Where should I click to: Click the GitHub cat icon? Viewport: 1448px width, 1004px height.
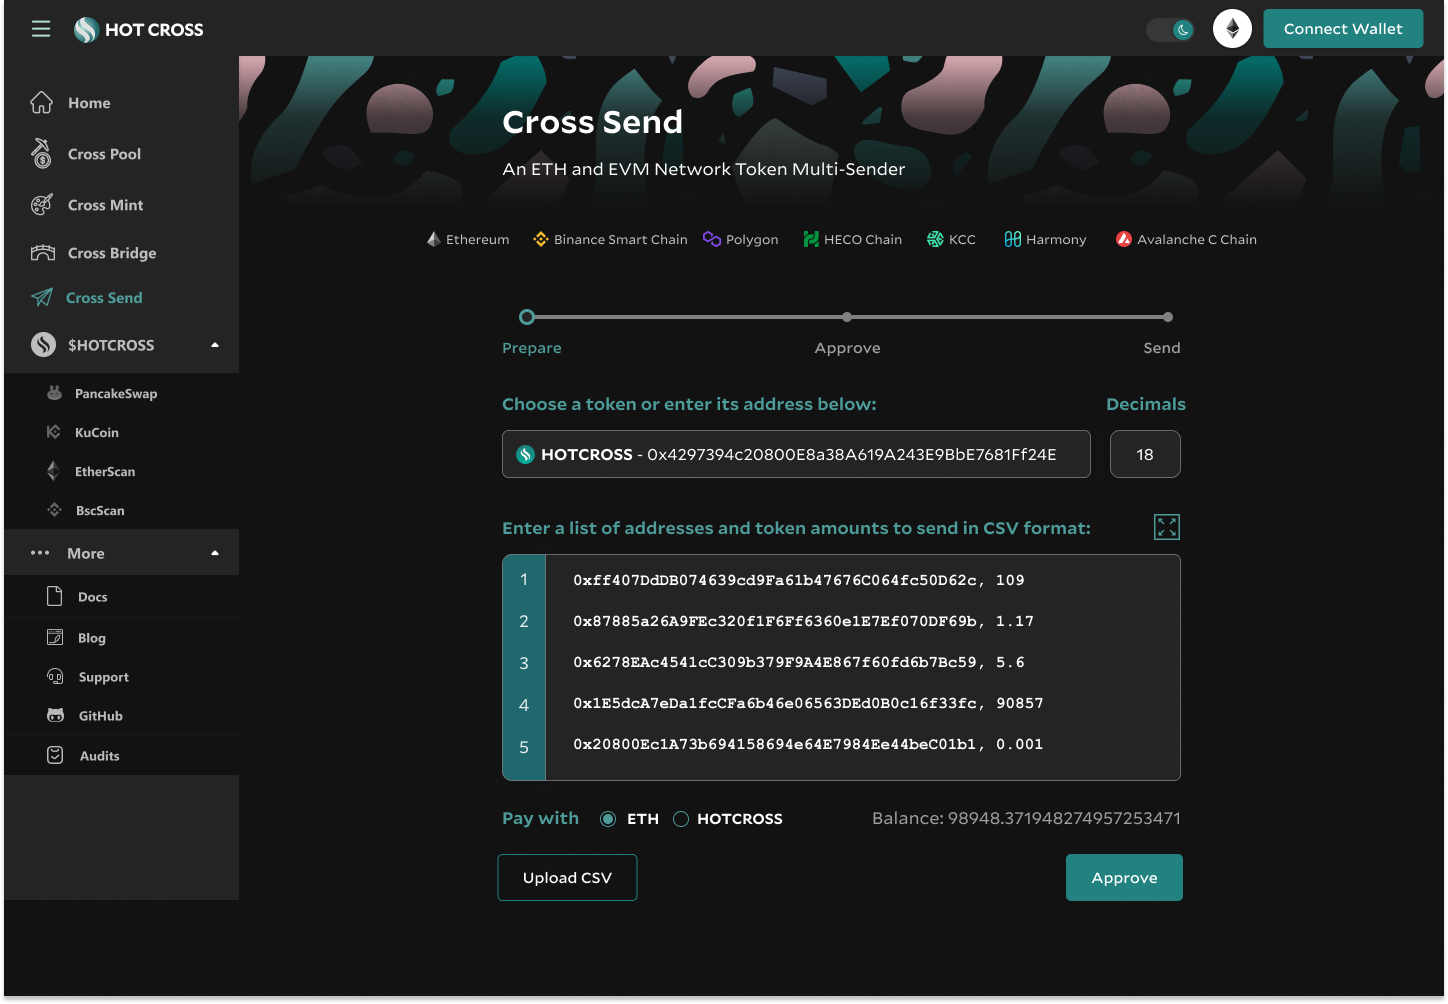(56, 716)
